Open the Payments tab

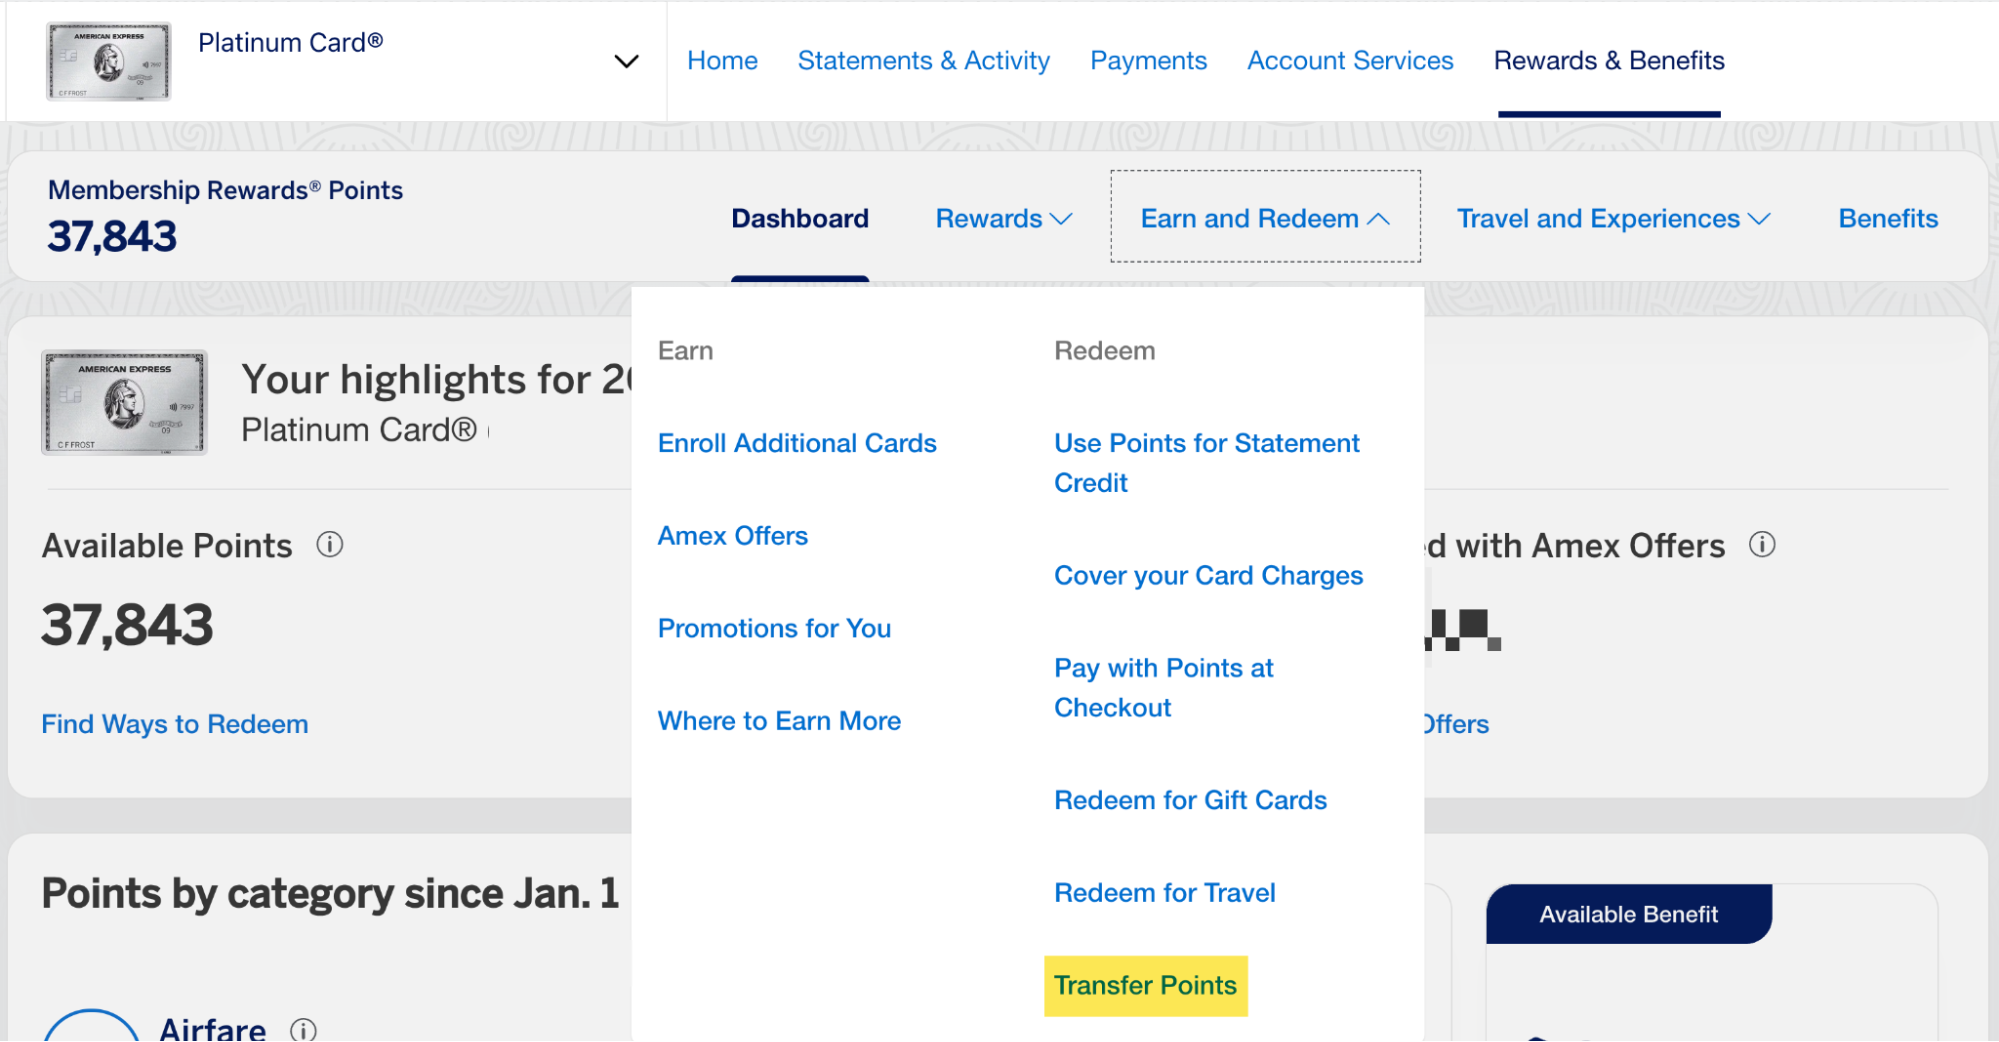(x=1148, y=61)
